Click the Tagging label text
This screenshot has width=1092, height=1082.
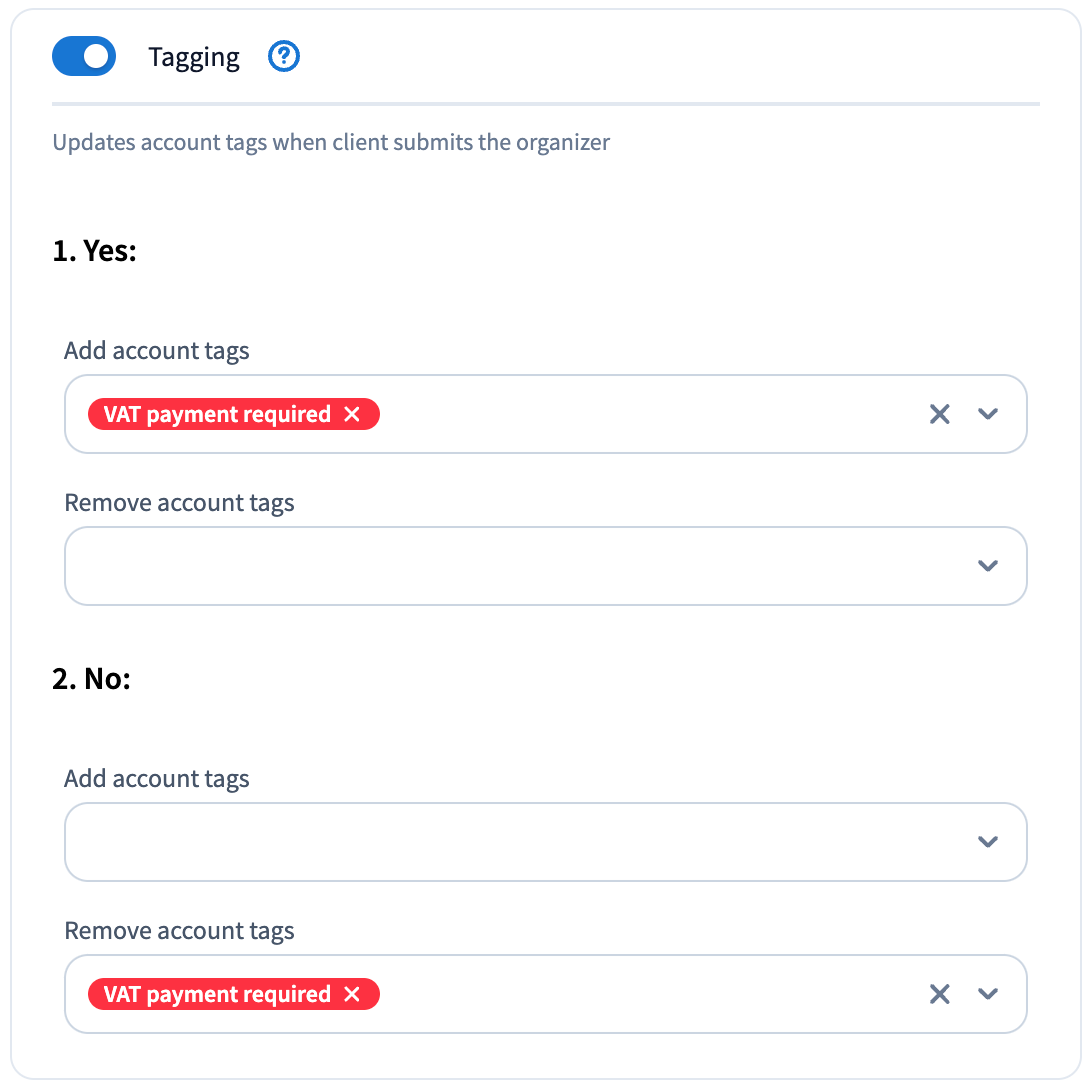tap(194, 58)
